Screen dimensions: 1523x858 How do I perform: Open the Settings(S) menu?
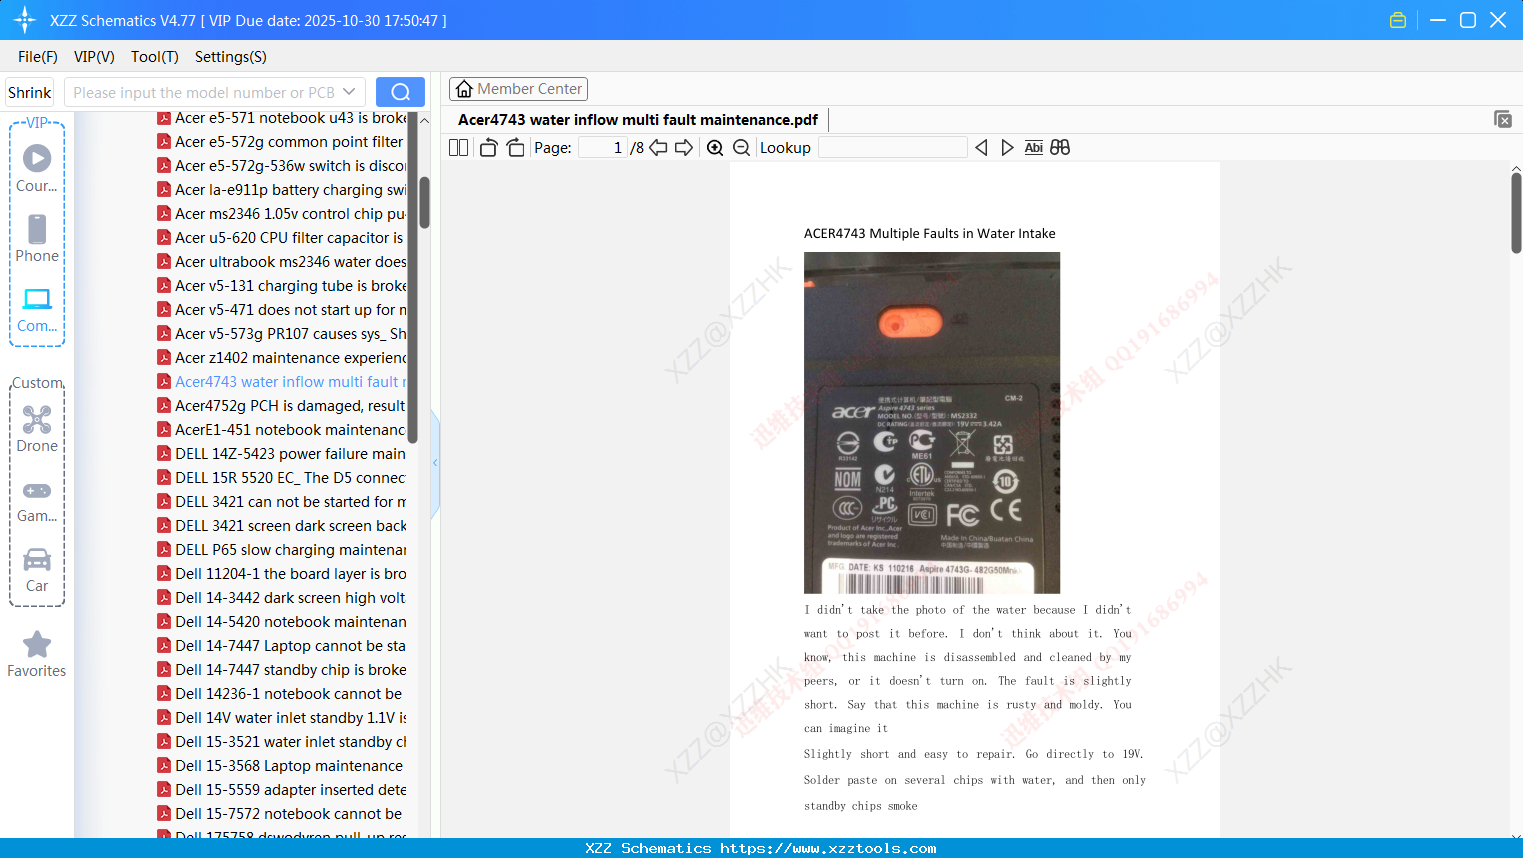coord(231,57)
